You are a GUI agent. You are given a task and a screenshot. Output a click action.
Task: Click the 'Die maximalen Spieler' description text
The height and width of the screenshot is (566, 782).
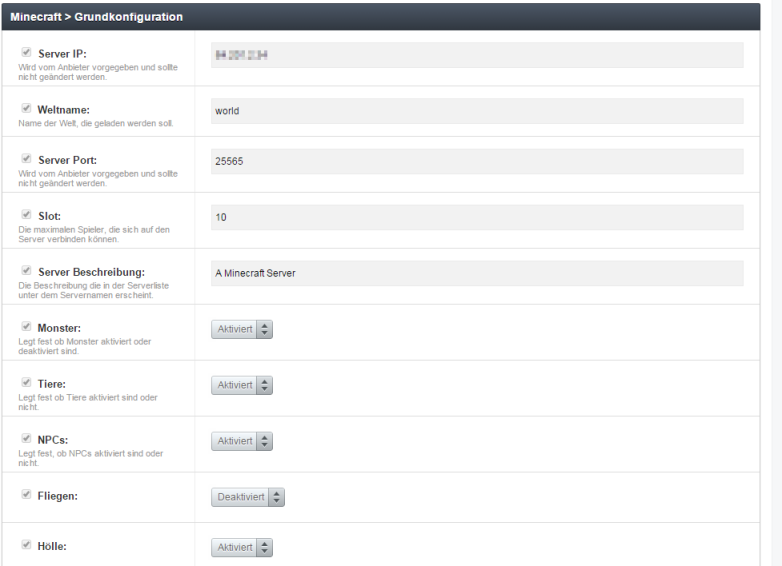point(94,234)
